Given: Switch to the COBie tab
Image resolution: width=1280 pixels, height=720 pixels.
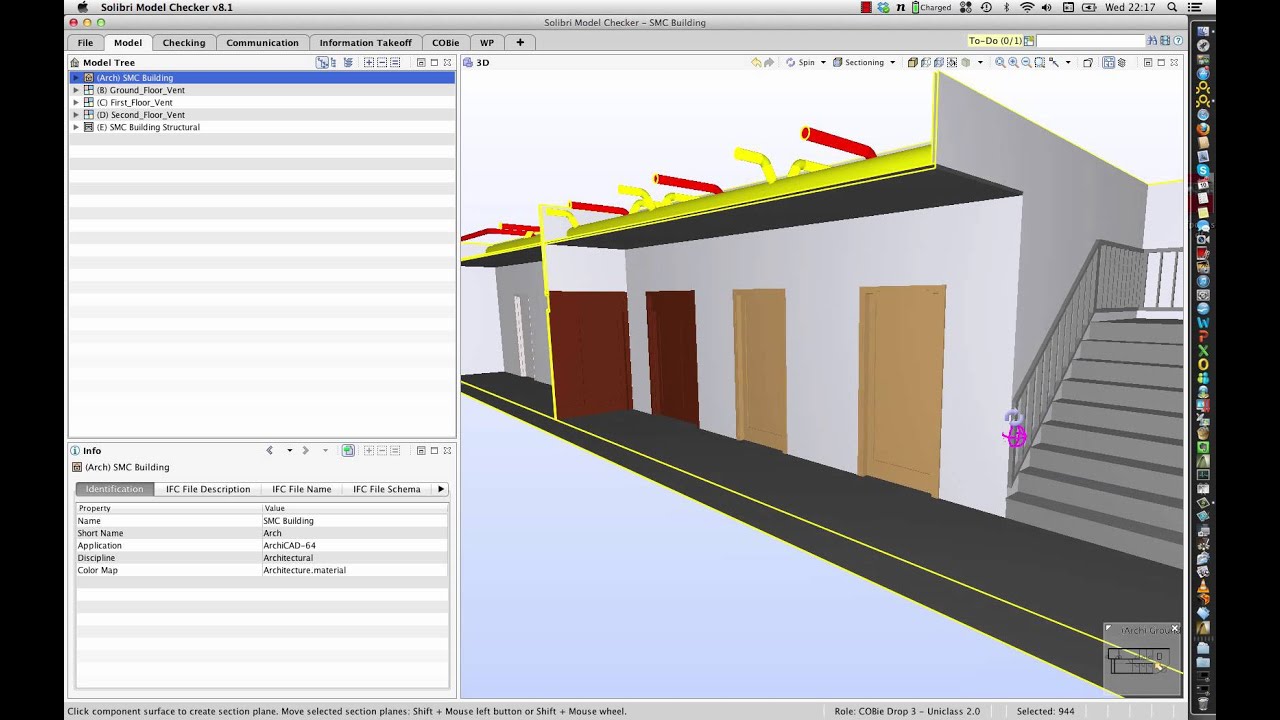Looking at the screenshot, I should [446, 42].
